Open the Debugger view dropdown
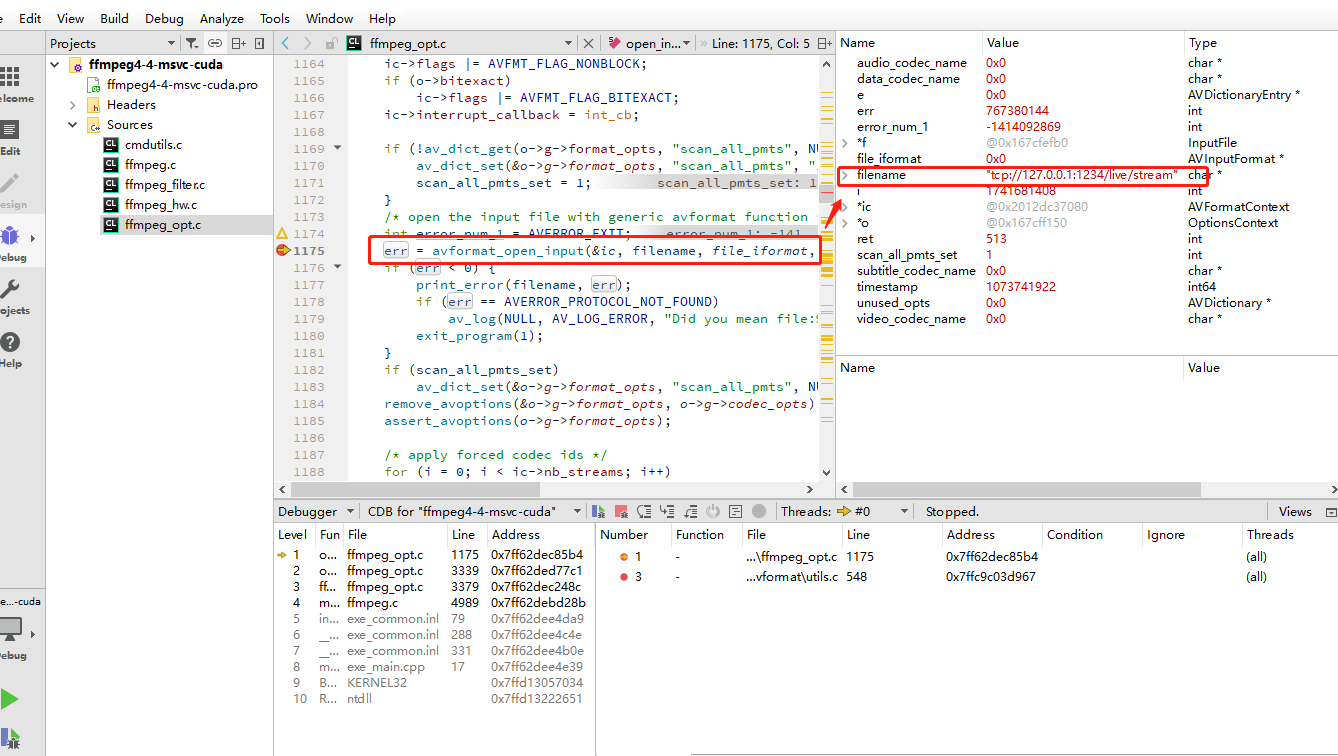 click(314, 511)
